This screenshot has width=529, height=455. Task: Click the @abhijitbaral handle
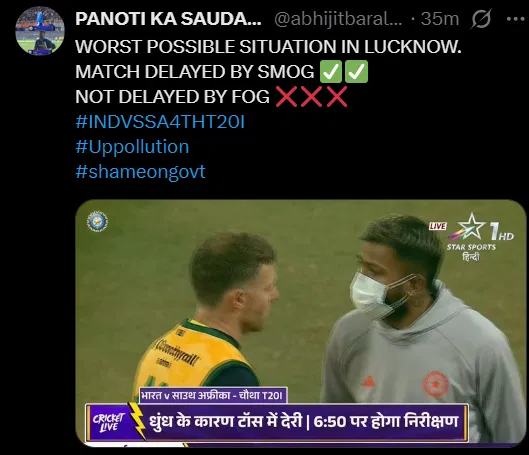[338, 19]
